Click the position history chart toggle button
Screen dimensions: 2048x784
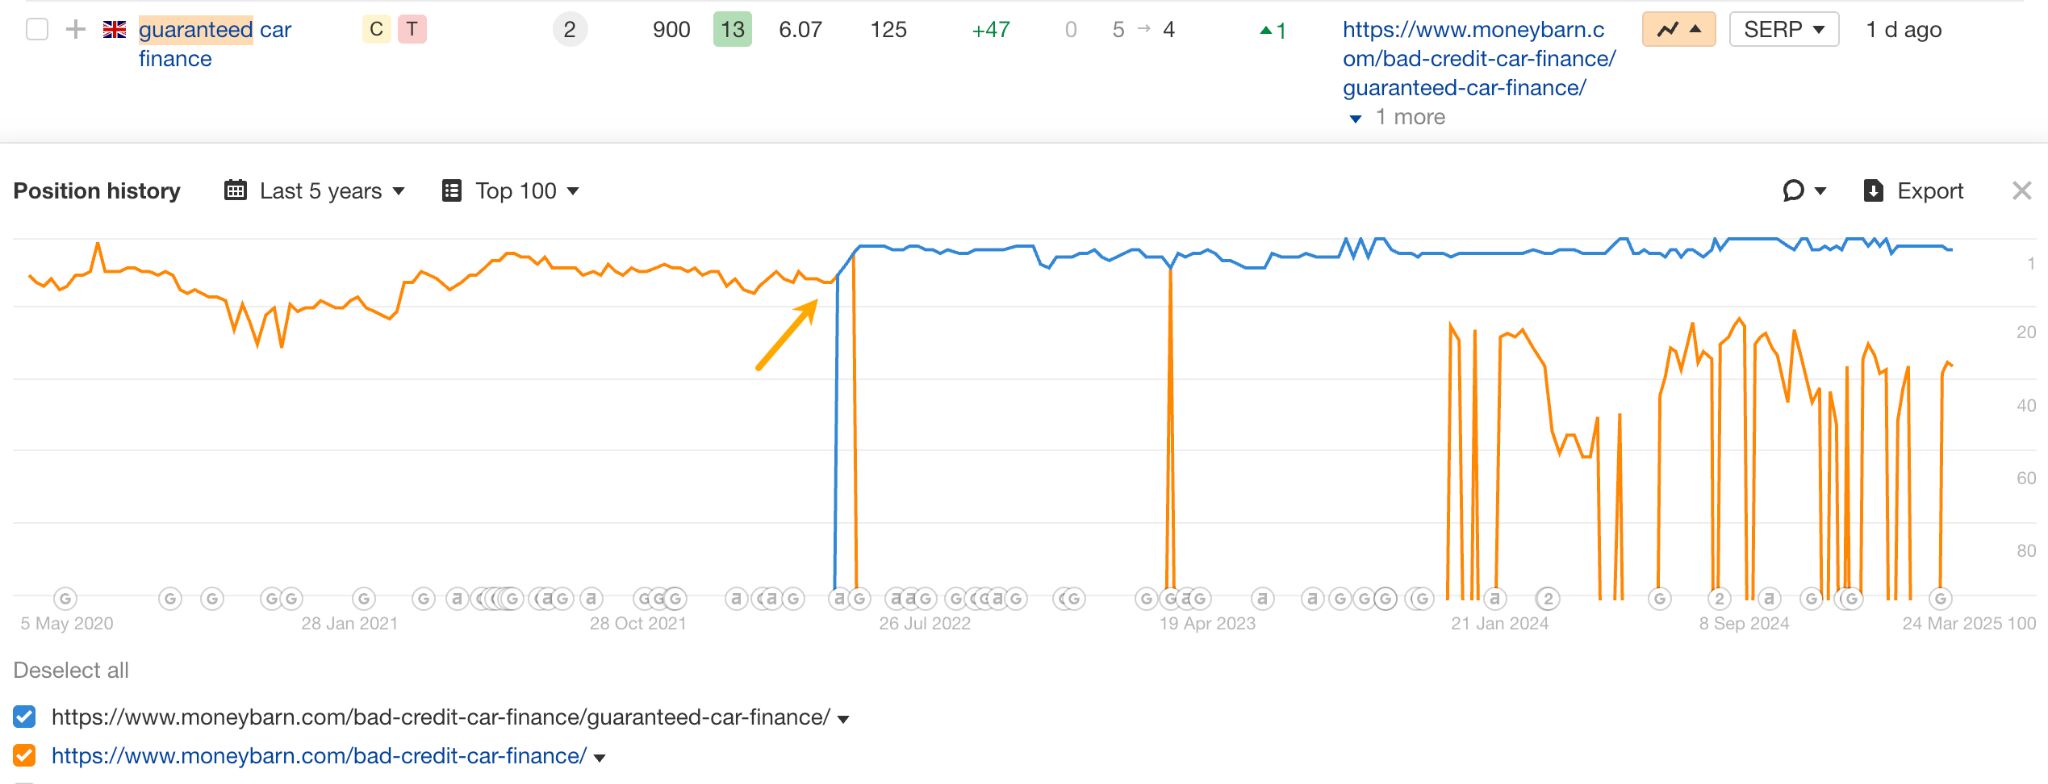click(x=1678, y=30)
